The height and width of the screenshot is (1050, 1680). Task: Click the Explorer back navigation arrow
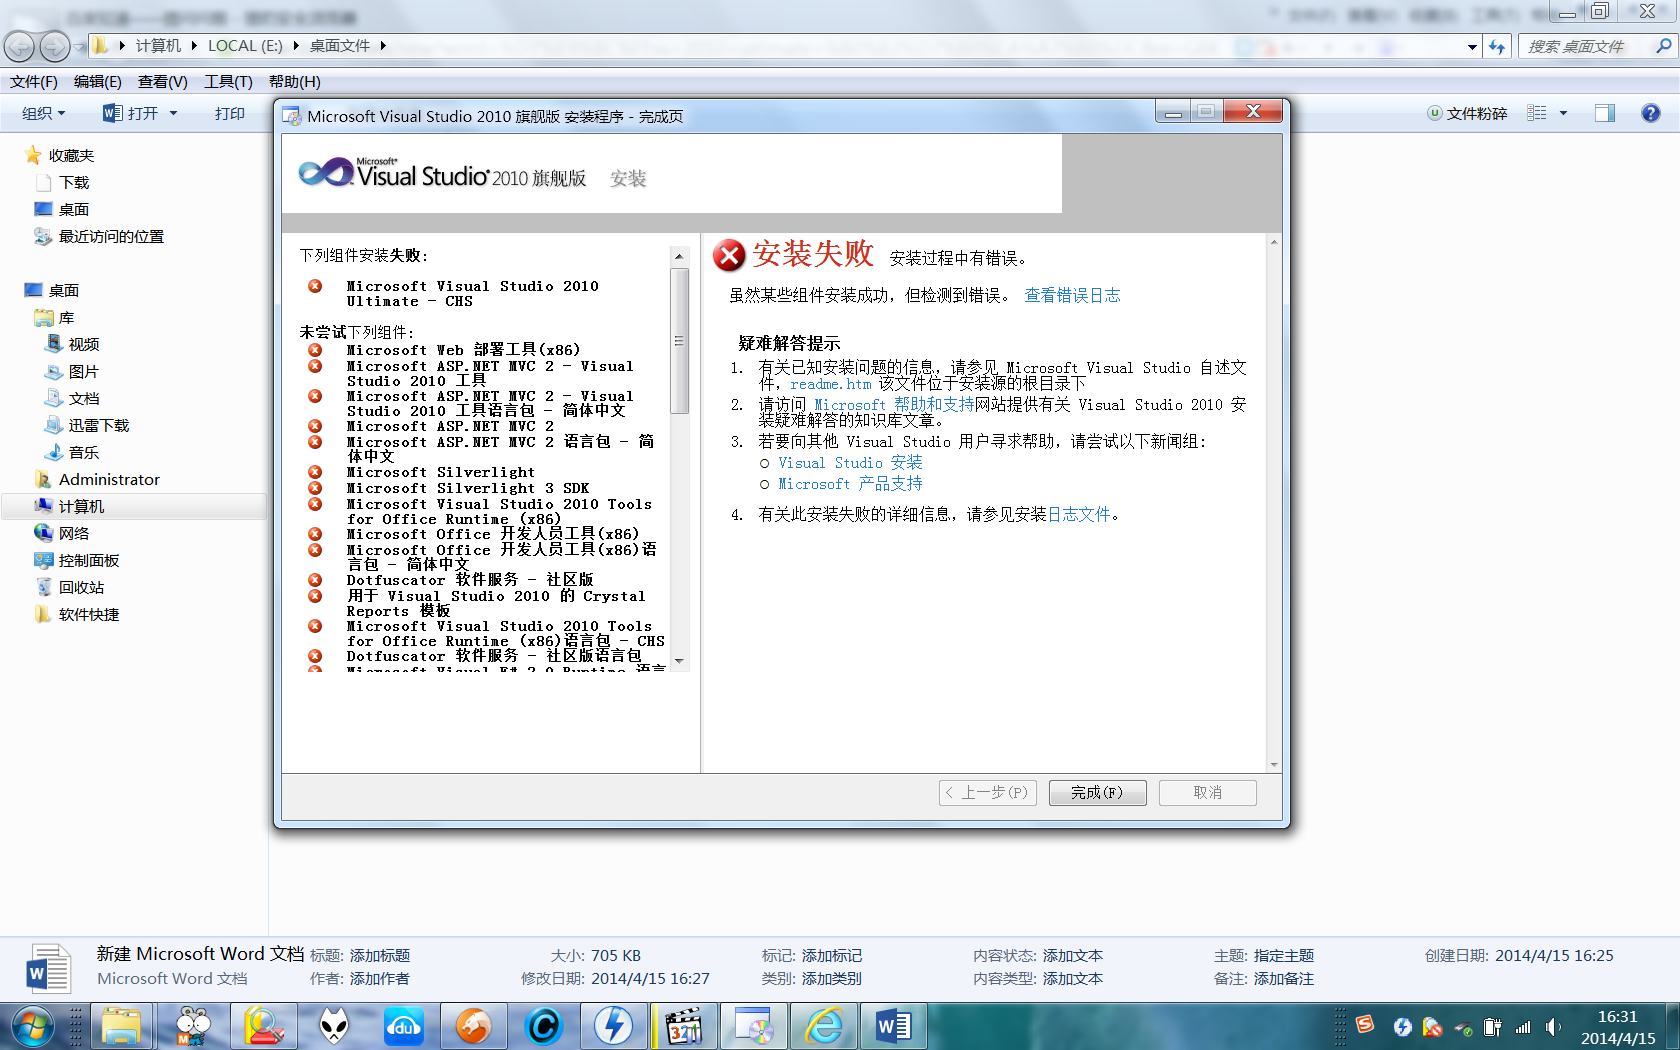click(20, 46)
